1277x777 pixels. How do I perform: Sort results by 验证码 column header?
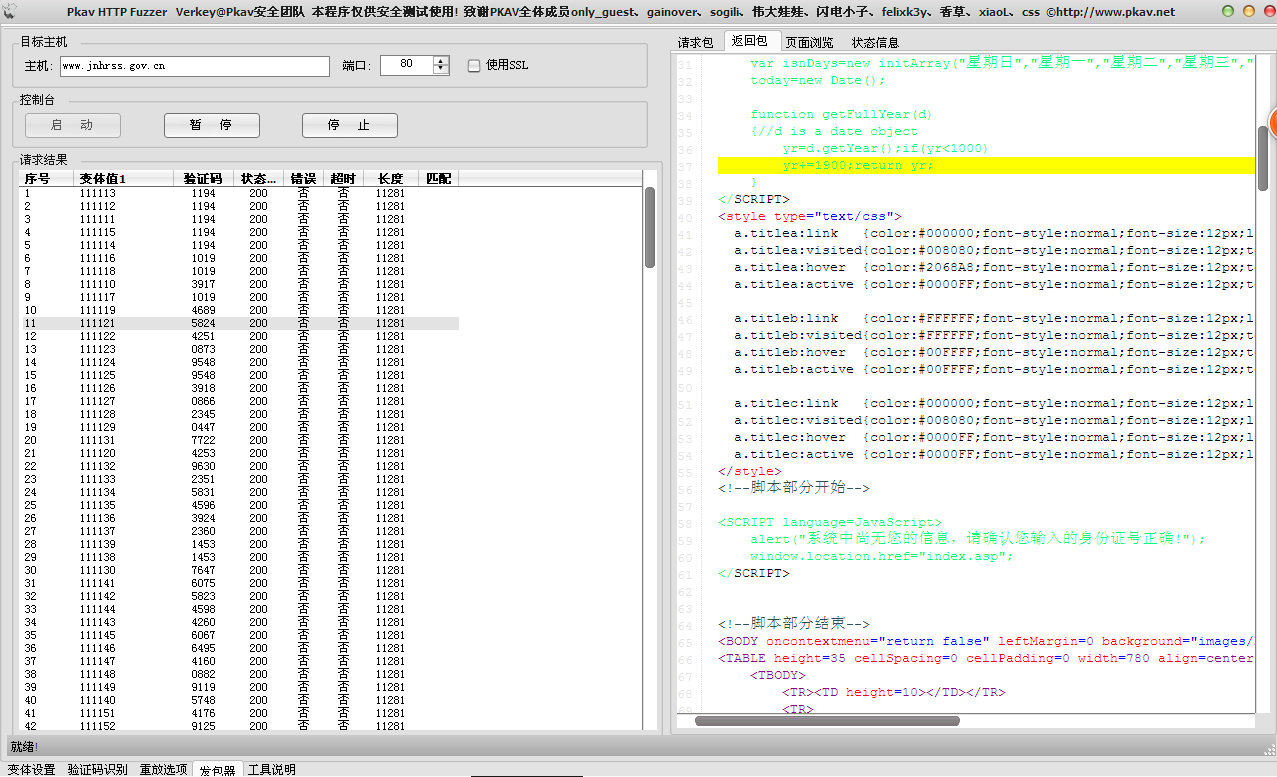click(x=203, y=179)
